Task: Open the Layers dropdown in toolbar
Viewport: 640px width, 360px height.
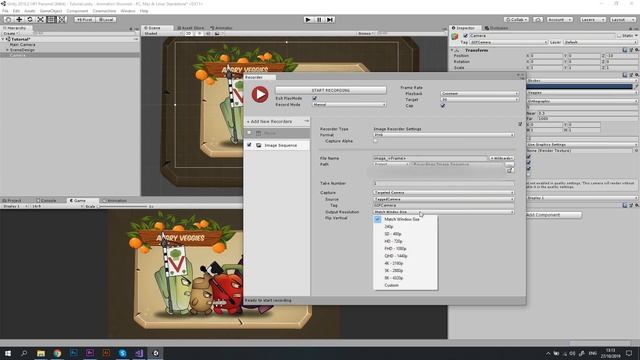Action: [592, 20]
